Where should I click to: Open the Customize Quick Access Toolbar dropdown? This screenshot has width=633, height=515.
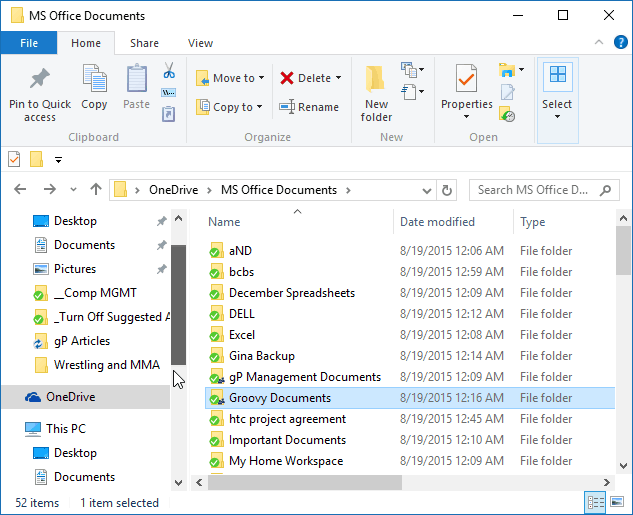pyautogui.click(x=59, y=160)
